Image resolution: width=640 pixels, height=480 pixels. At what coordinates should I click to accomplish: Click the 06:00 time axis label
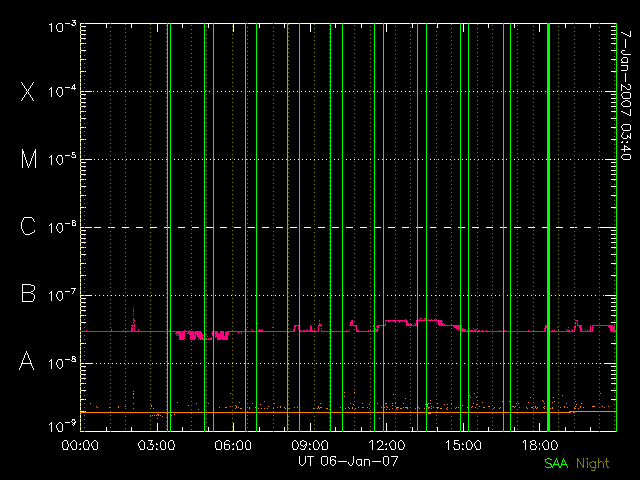(233, 444)
